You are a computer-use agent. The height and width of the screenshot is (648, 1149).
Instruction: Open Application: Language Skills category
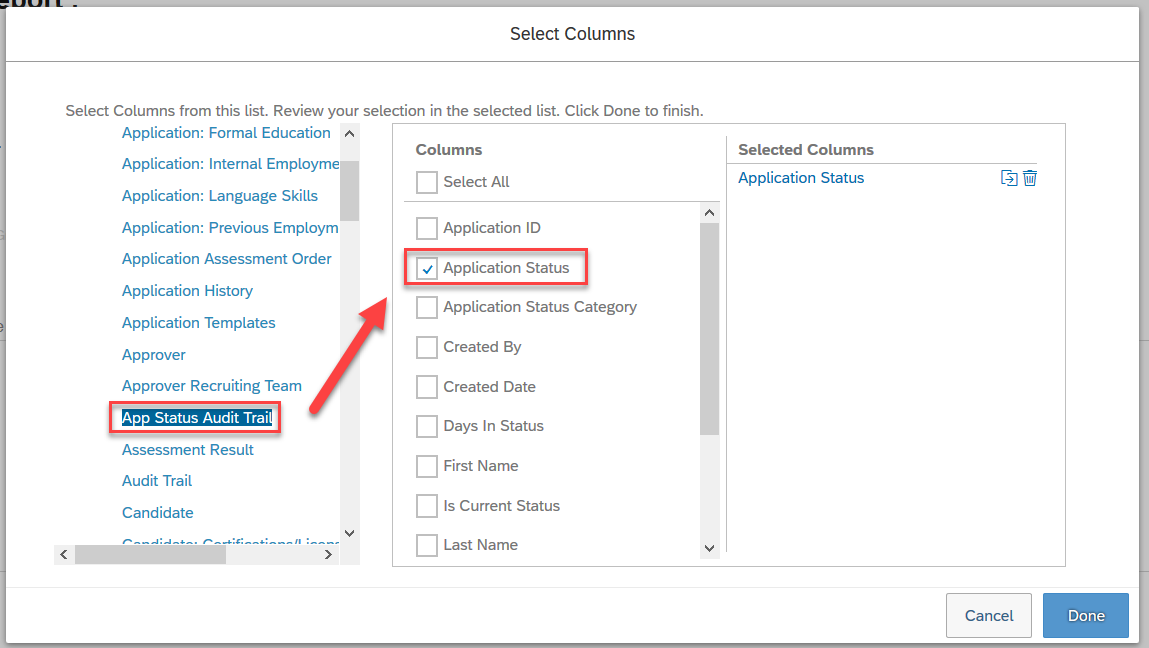point(220,196)
